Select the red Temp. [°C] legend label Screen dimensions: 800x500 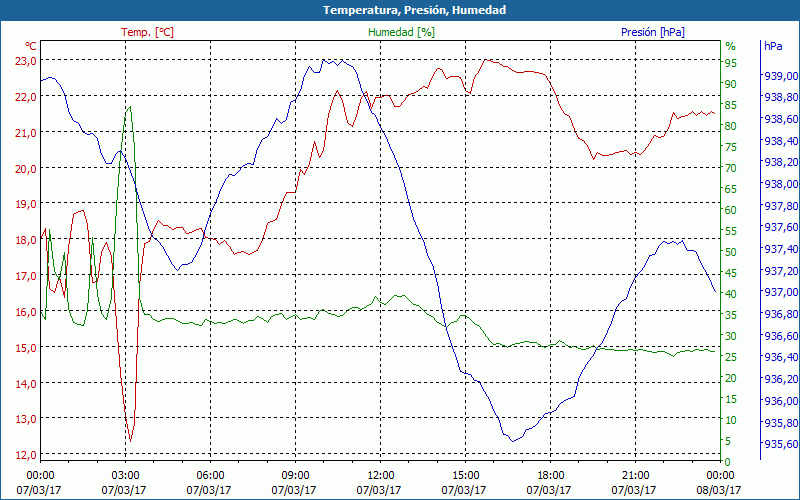coord(147,32)
